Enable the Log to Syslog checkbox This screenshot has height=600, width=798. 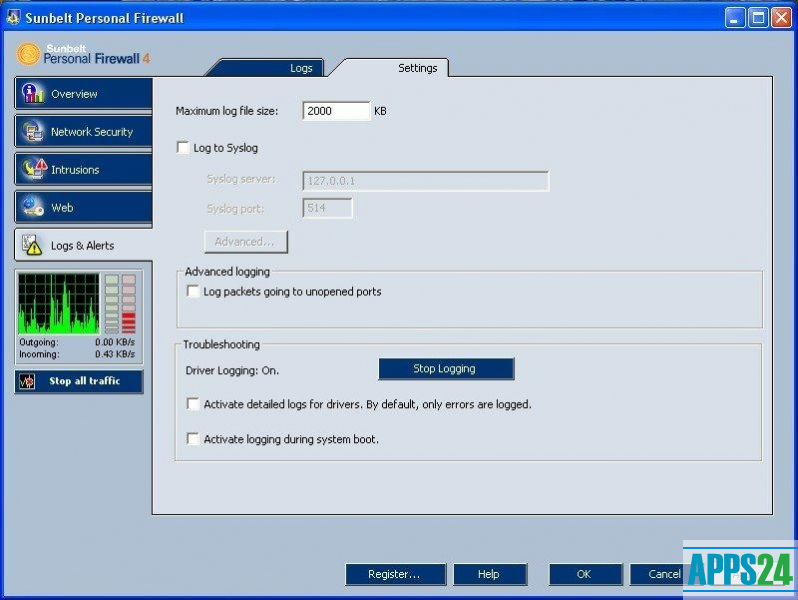pos(182,148)
